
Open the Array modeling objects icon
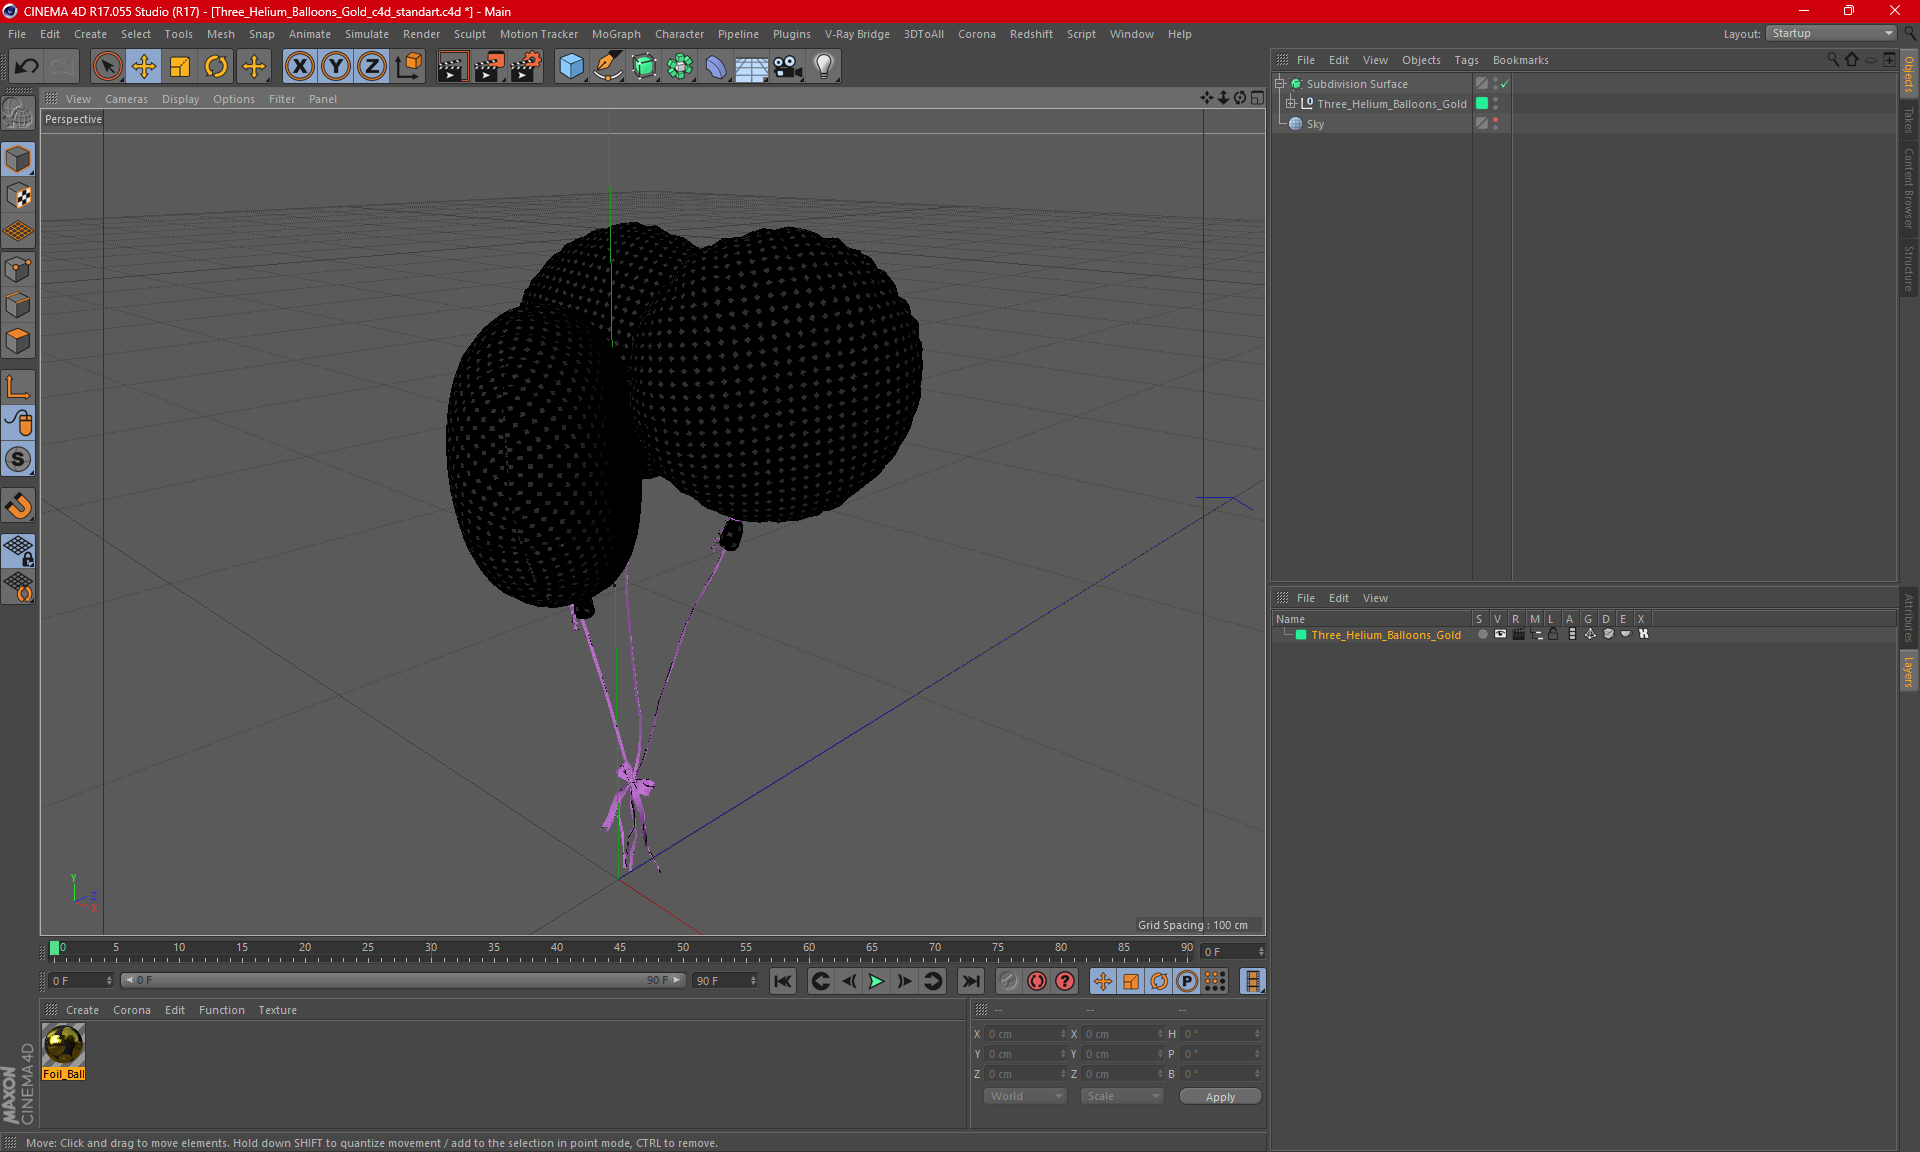(680, 67)
